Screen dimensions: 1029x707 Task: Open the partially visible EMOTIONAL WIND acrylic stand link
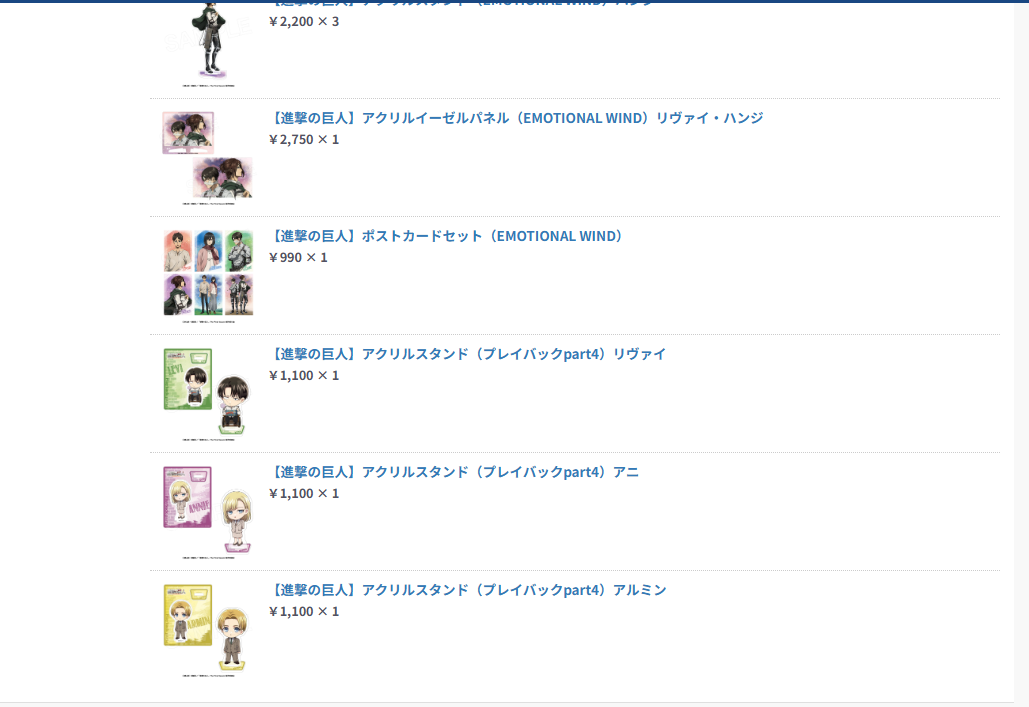[x=461, y=3]
